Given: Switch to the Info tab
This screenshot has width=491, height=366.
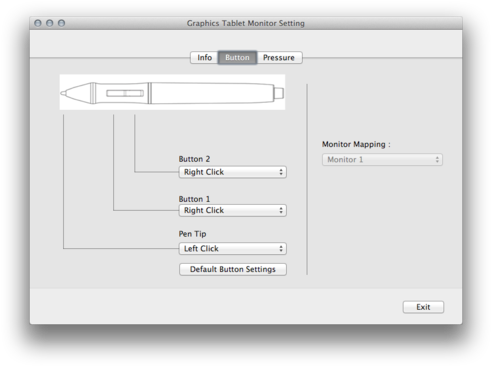Looking at the screenshot, I should (x=204, y=58).
